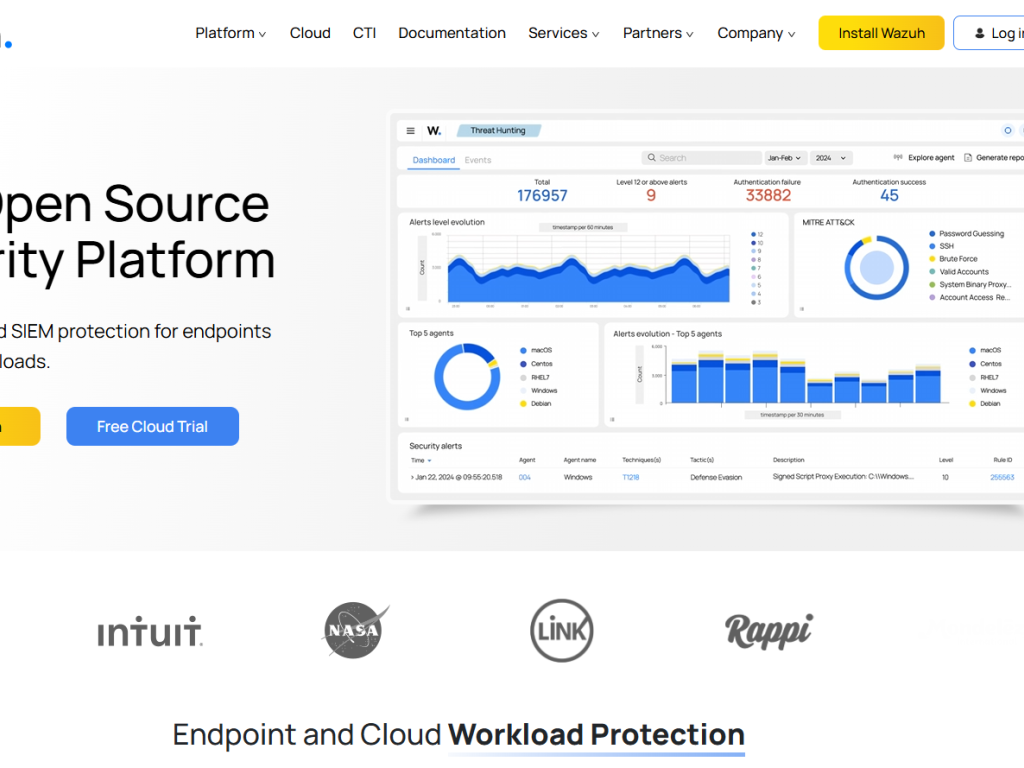Click the Alerts level evolution area chart

588,269
